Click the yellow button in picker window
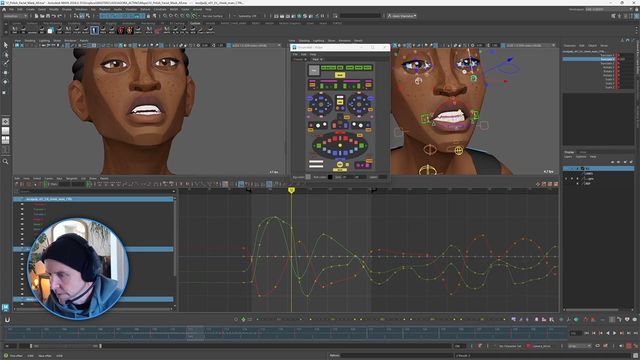 340,75
